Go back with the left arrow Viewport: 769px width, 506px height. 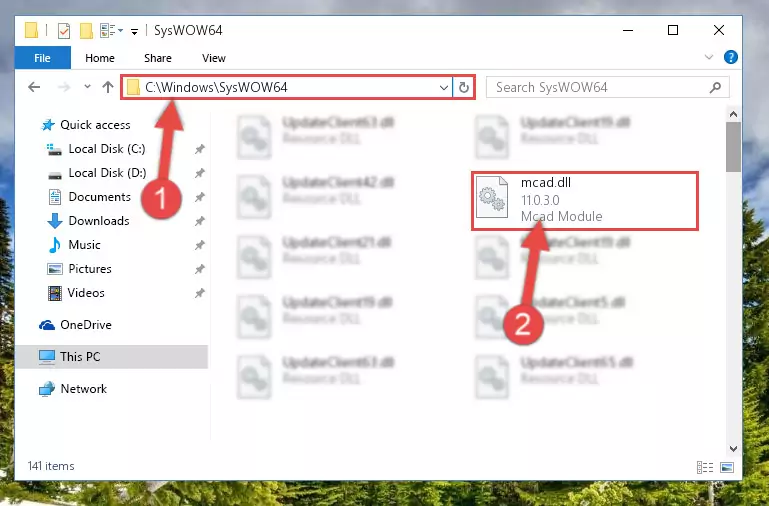[34, 87]
